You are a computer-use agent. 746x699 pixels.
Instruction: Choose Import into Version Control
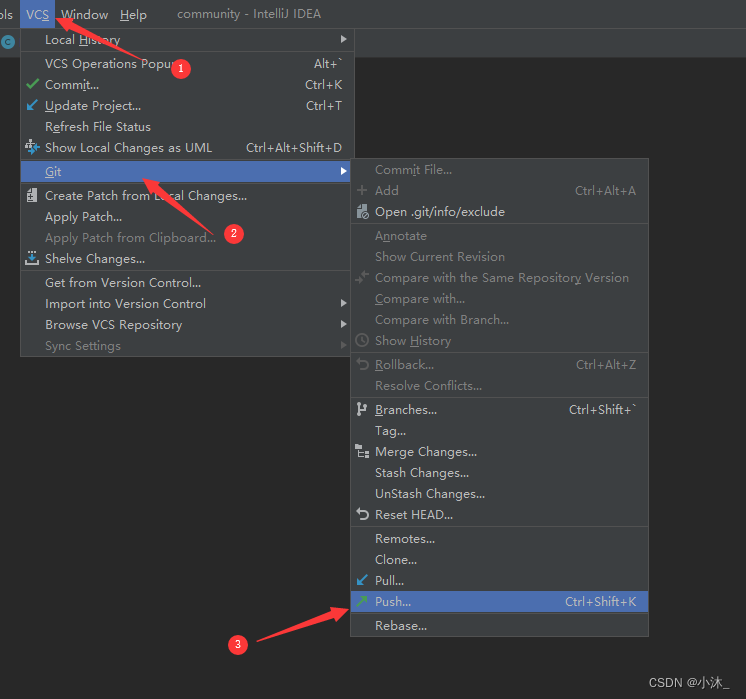tap(186, 304)
